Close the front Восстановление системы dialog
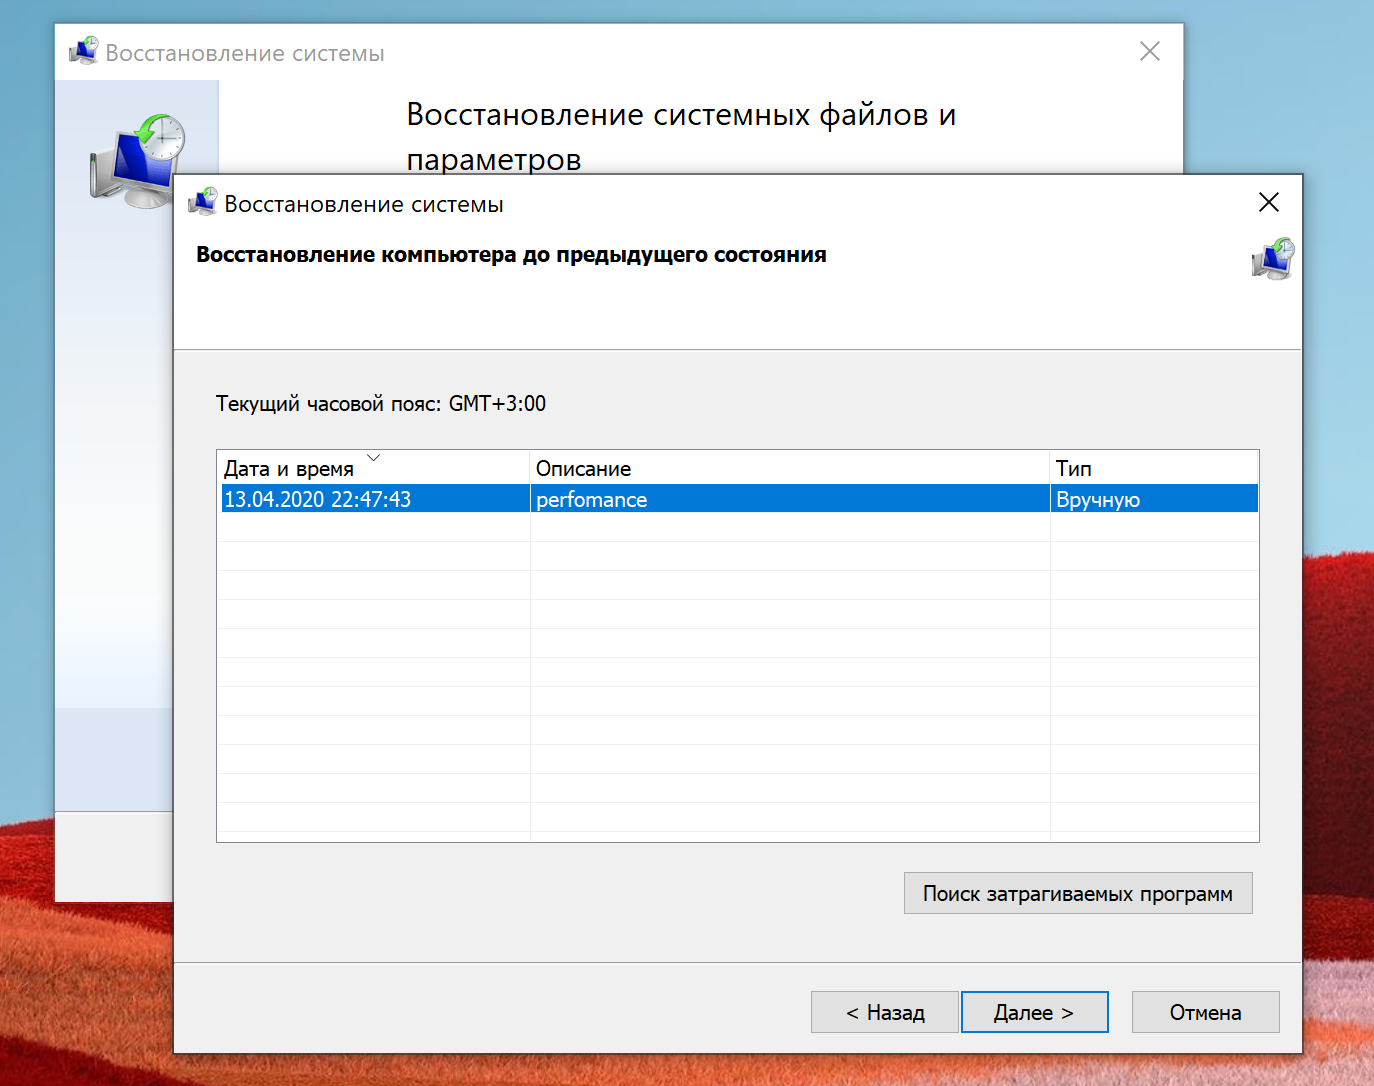This screenshot has height=1086, width=1374. pyautogui.click(x=1268, y=202)
